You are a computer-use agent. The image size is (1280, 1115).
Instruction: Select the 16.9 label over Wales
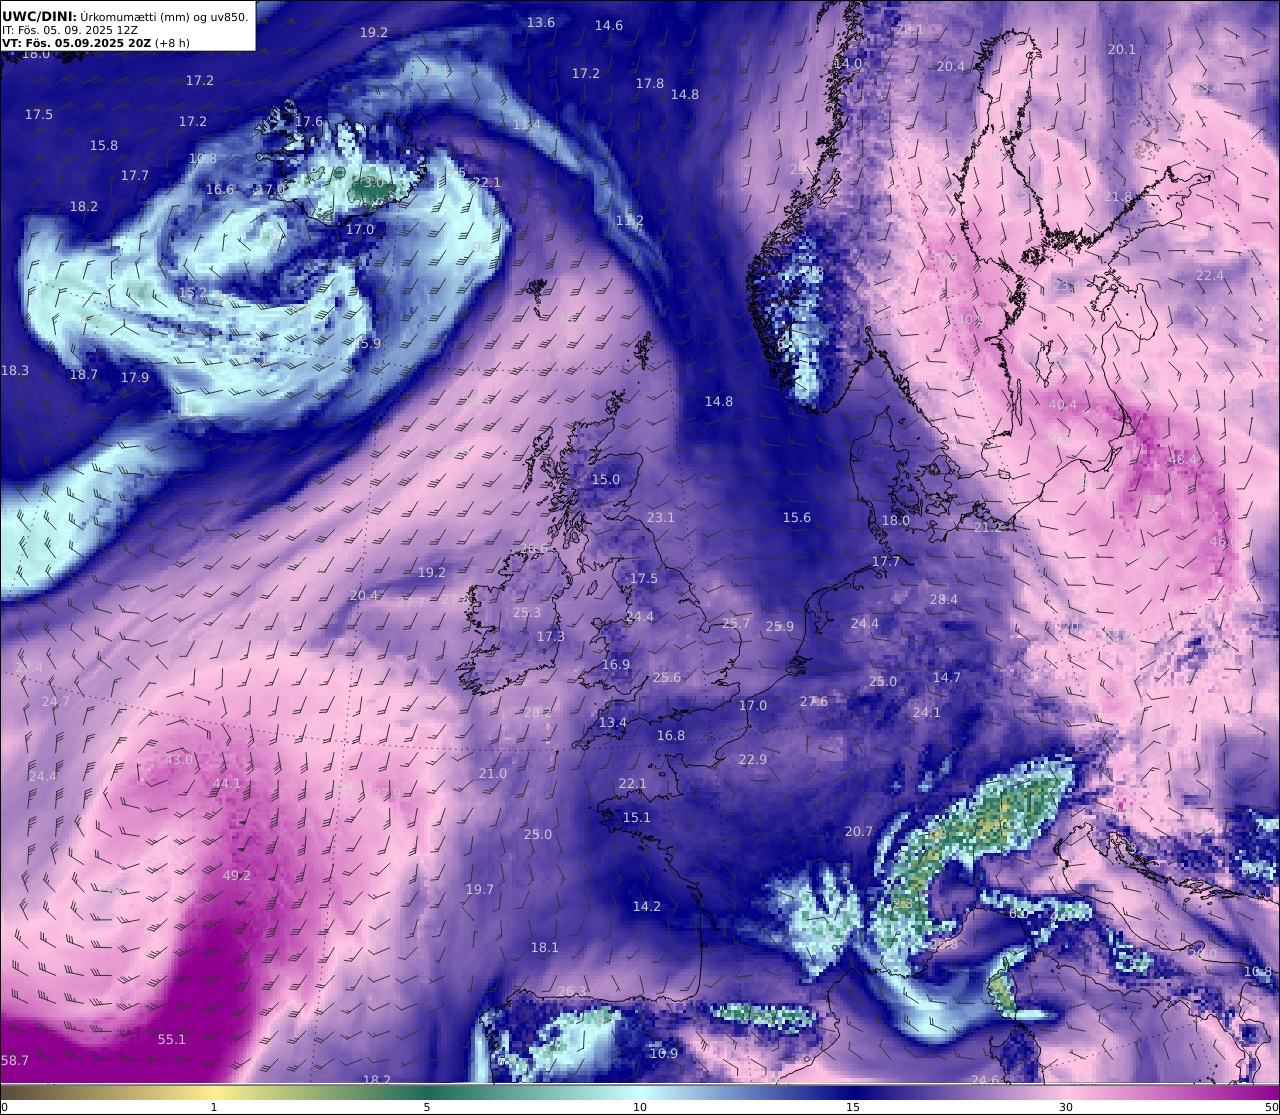coord(616,664)
